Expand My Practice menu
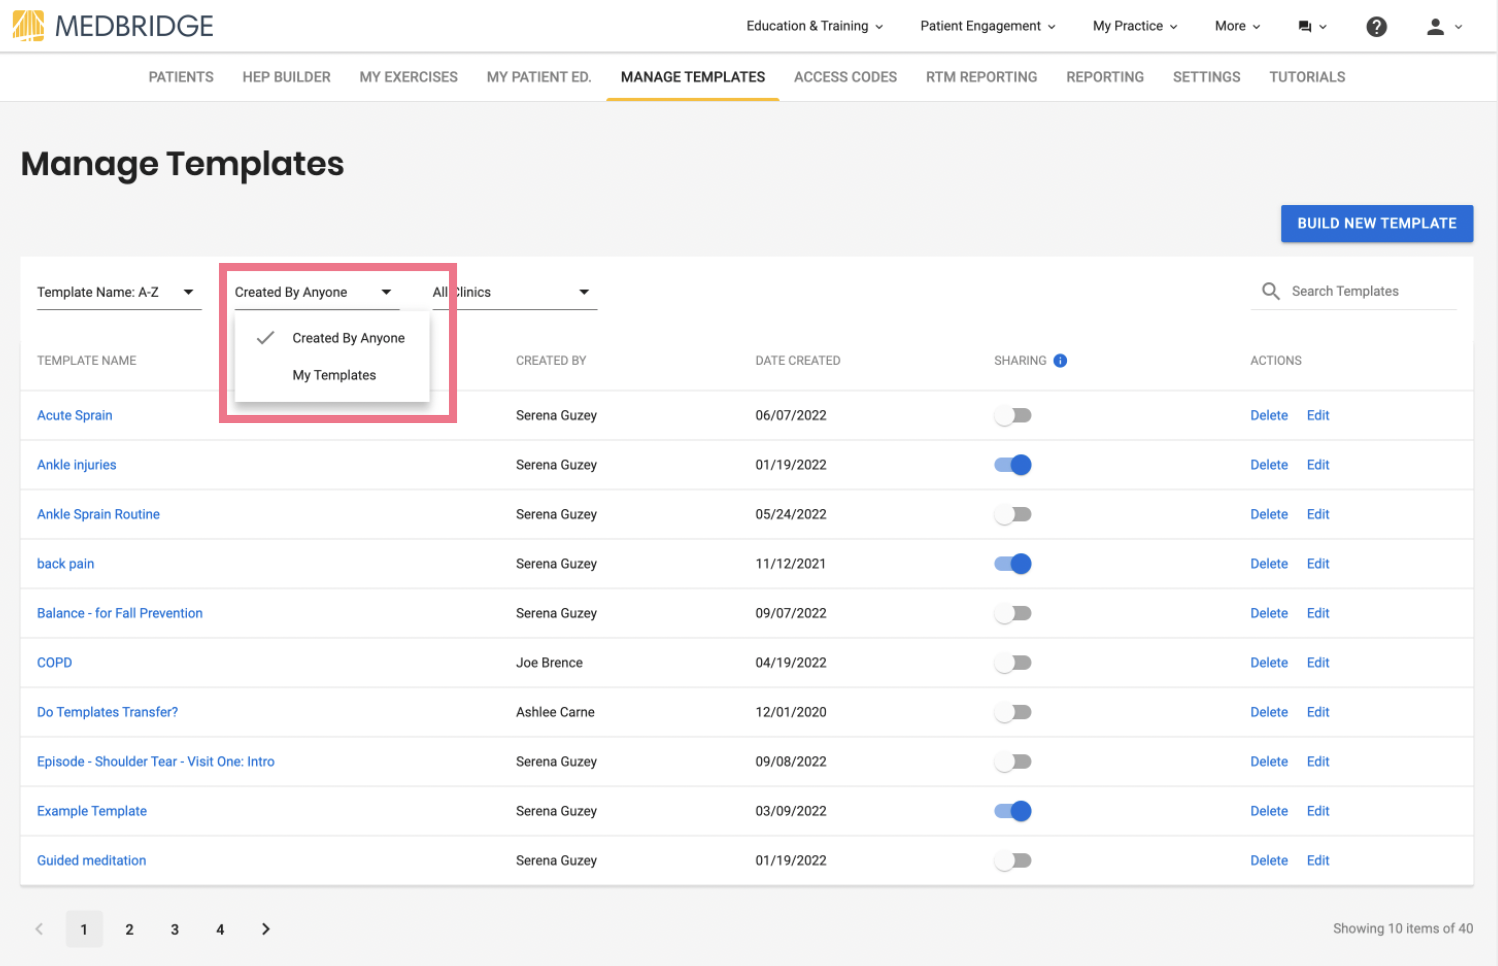 pos(1135,26)
